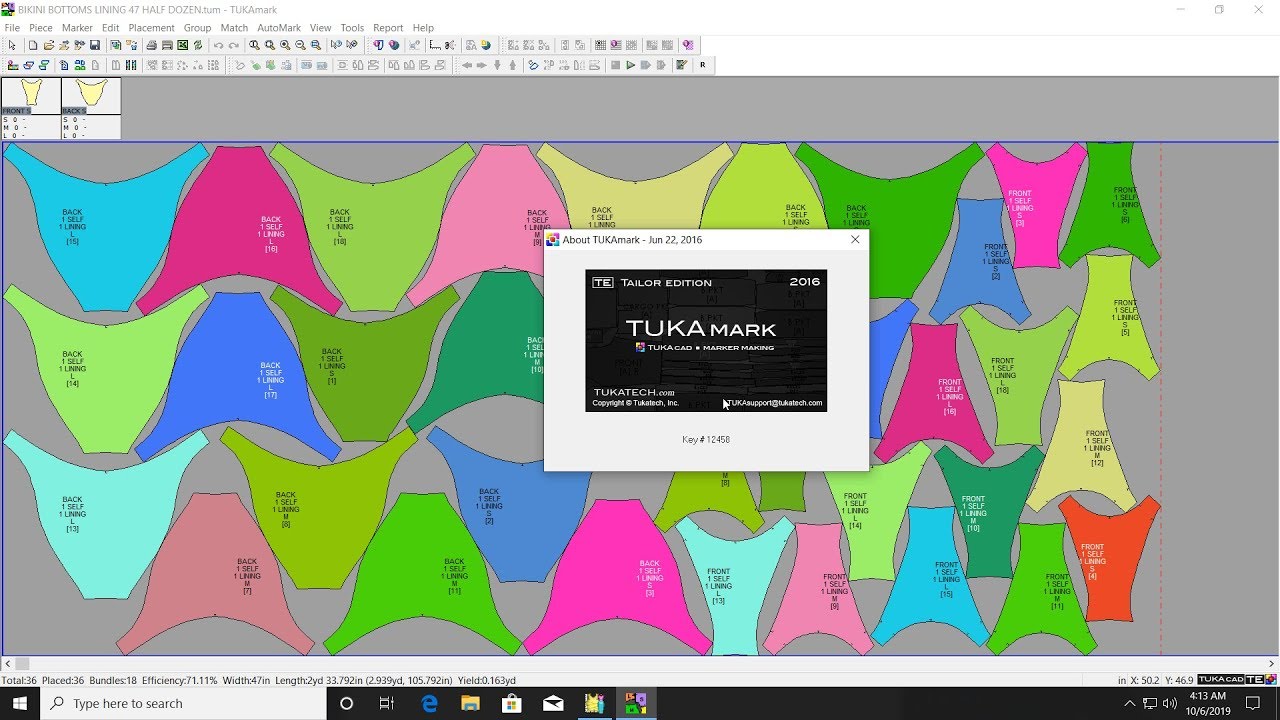The height and width of the screenshot is (720, 1280).
Task: Open the AutoMark menu
Action: click(x=279, y=28)
